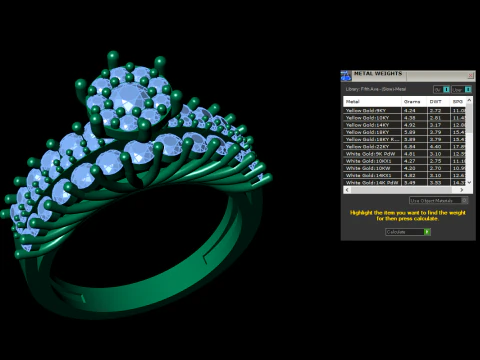Click the 4.24 grams value for 9KY
480x360 pixels.
pyautogui.click(x=410, y=110)
